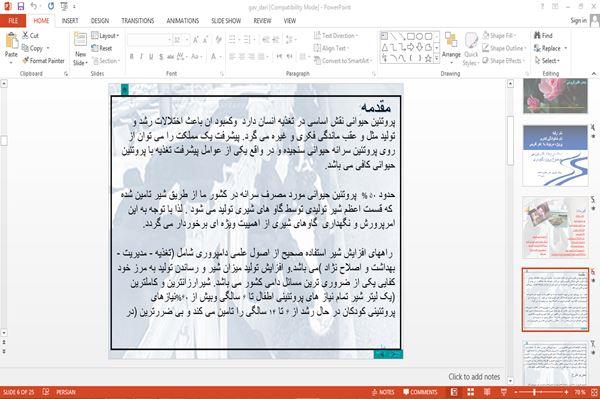The height and width of the screenshot is (399, 600).
Task: Switch to the SLIDE SHOW tab
Action: pyautogui.click(x=226, y=21)
